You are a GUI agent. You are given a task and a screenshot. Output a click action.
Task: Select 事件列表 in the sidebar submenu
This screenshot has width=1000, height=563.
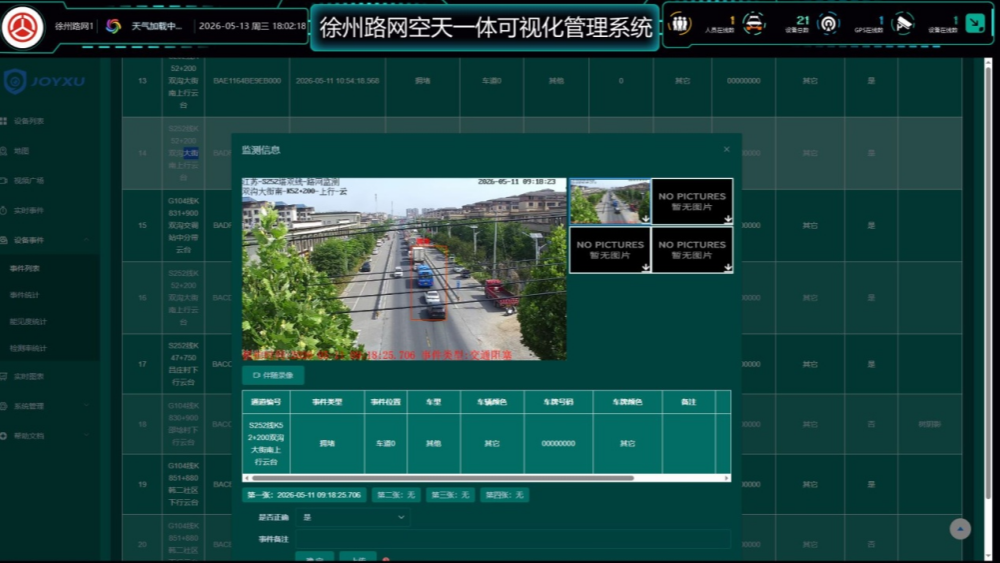coord(25,268)
